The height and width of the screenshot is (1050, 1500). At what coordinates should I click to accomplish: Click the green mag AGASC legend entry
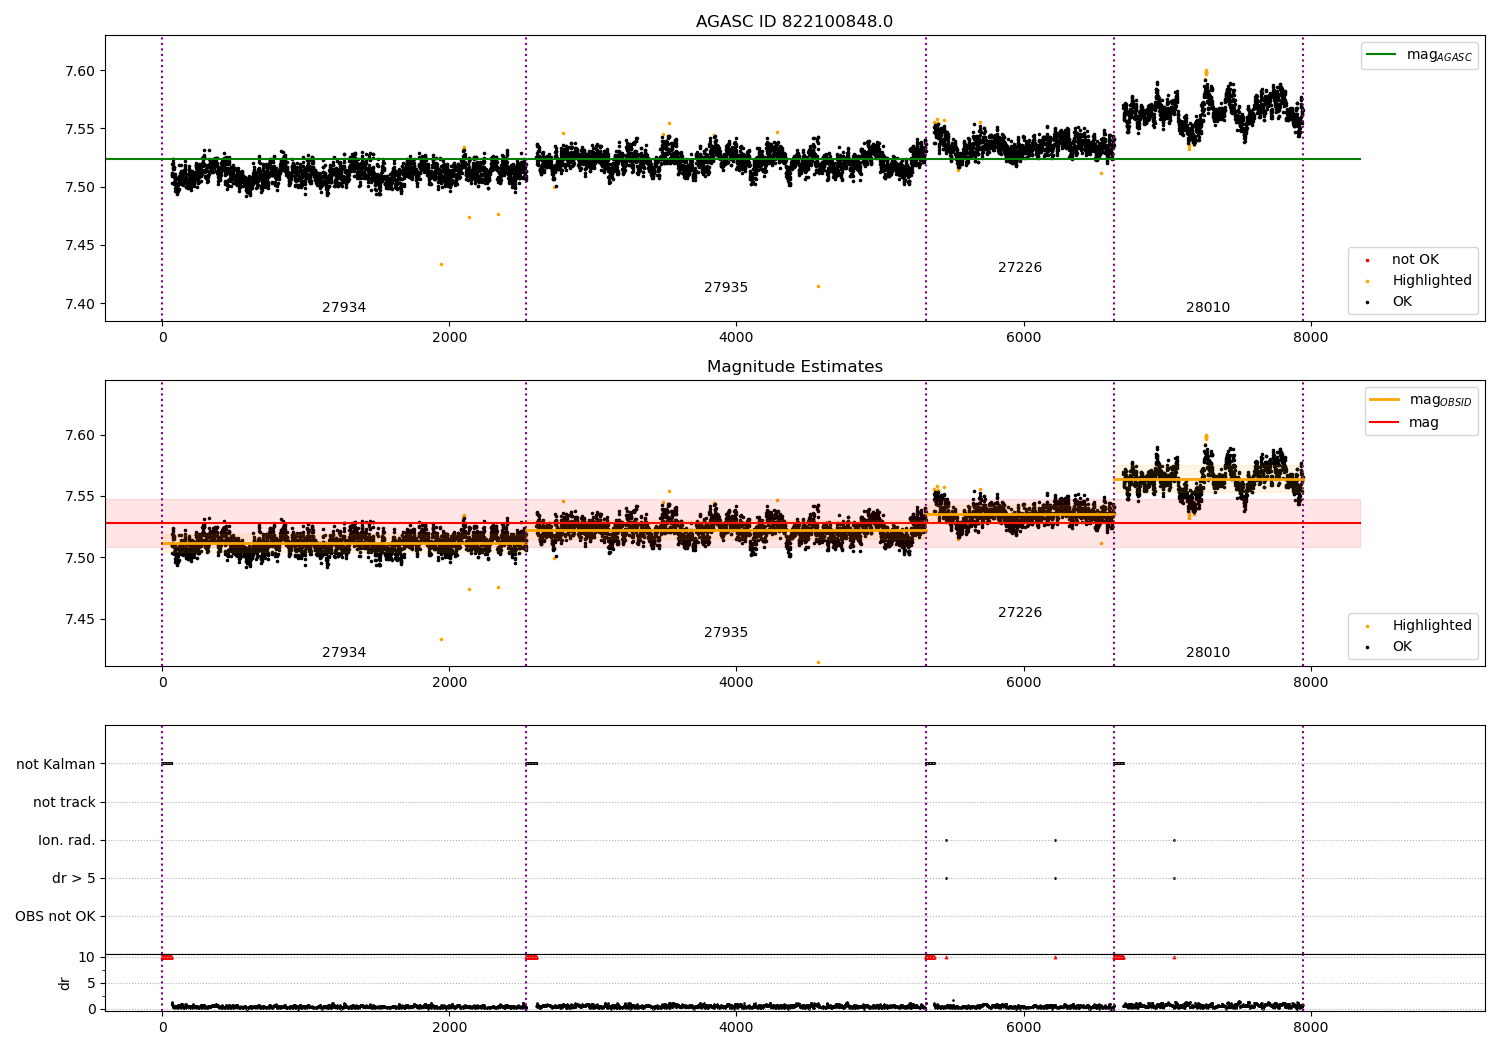(x=1419, y=55)
